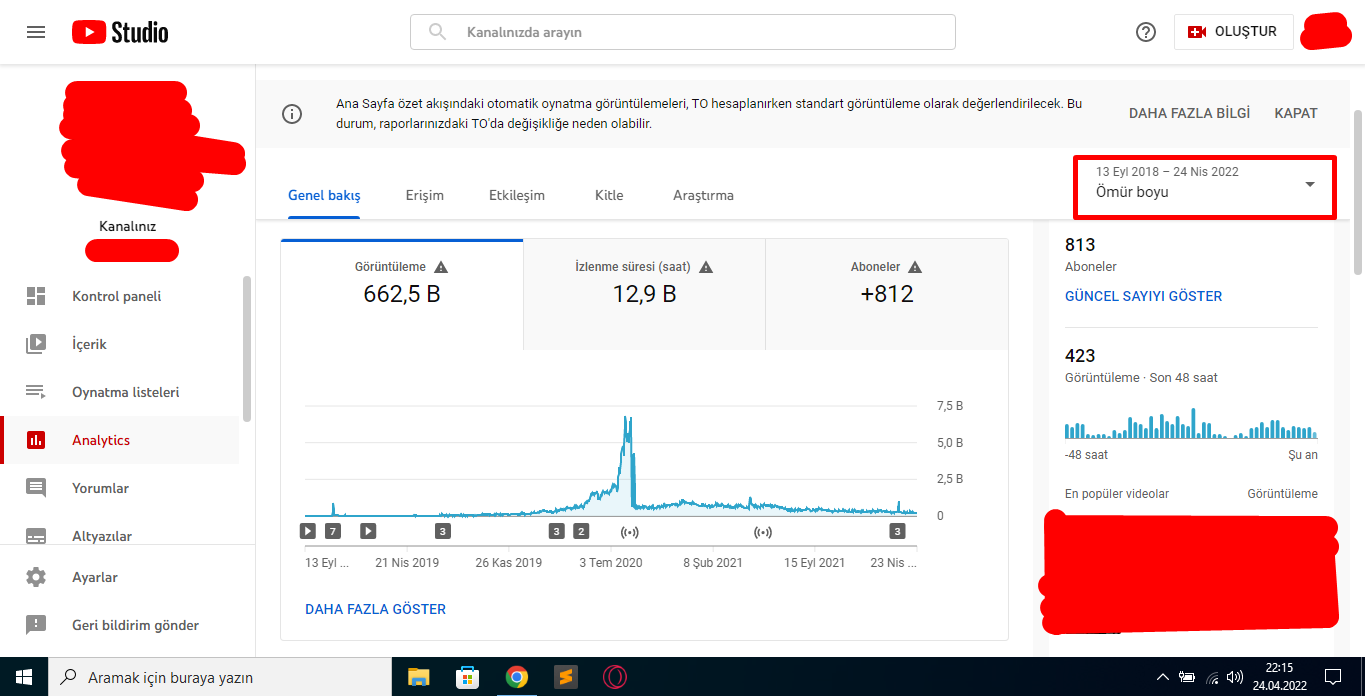Click the 21 Nis 2019 axis label
Screen dimensions: 1365x696
(407, 563)
